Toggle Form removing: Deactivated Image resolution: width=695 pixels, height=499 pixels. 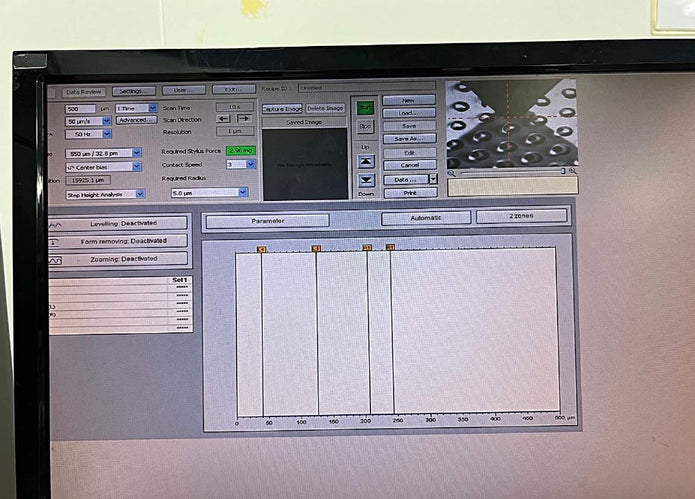click(119, 242)
